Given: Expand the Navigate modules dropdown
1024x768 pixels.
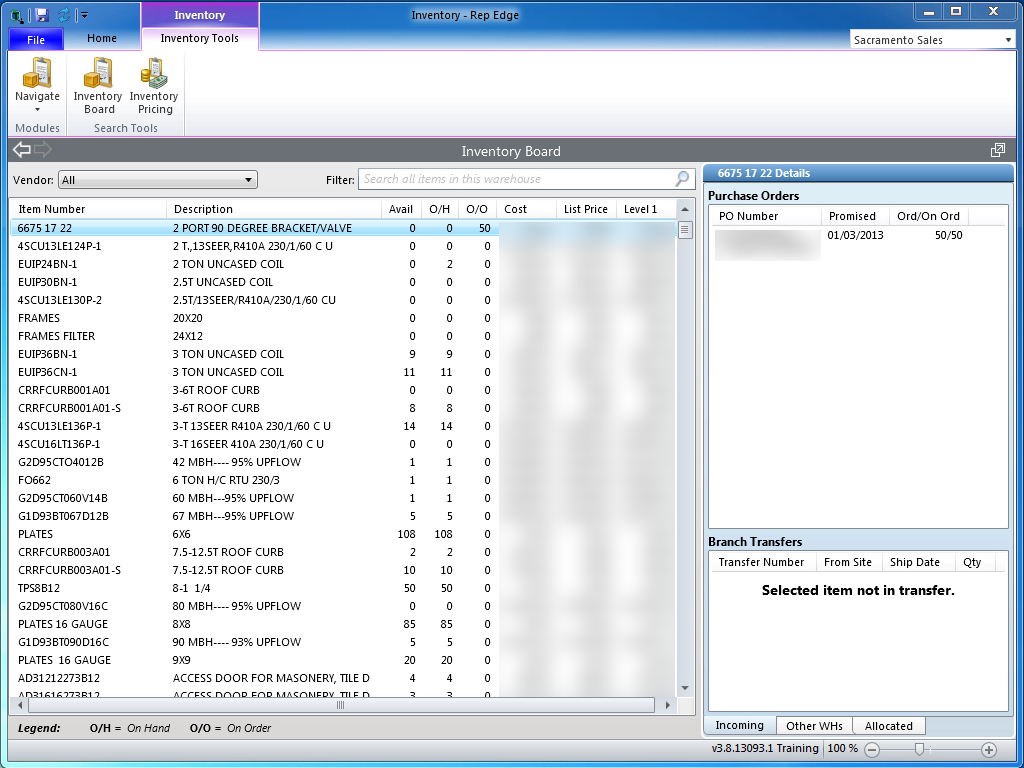Looking at the screenshot, I should pyautogui.click(x=37, y=109).
